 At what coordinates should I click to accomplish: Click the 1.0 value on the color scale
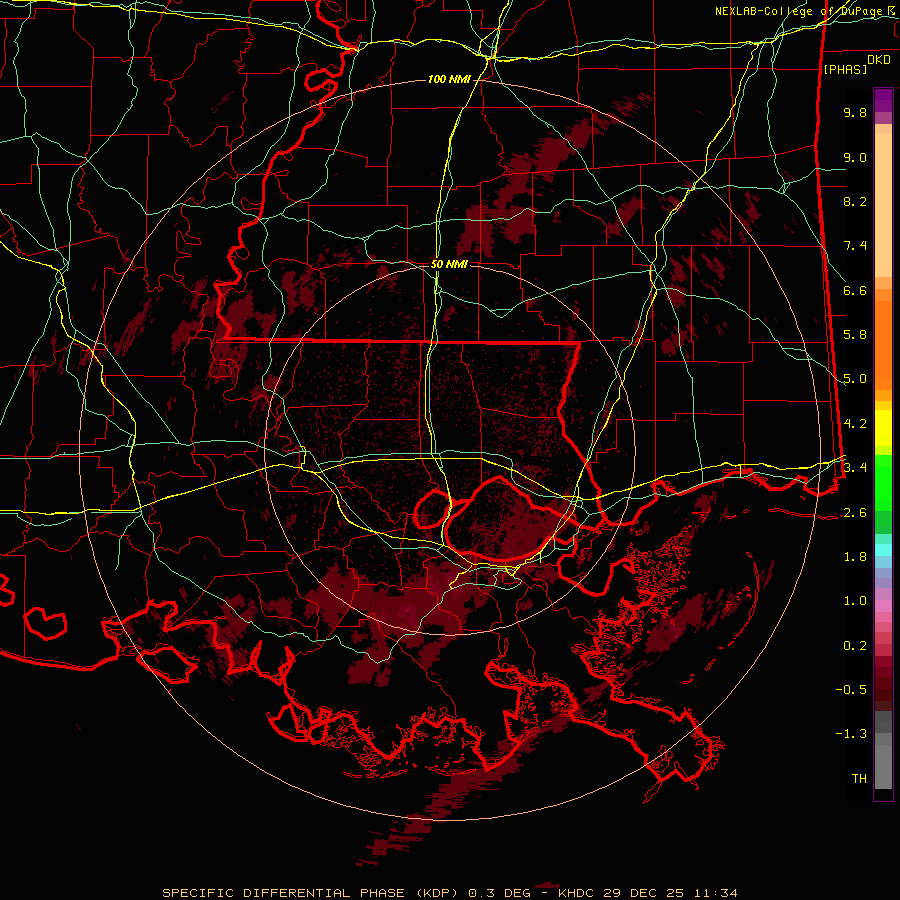[x=855, y=601]
